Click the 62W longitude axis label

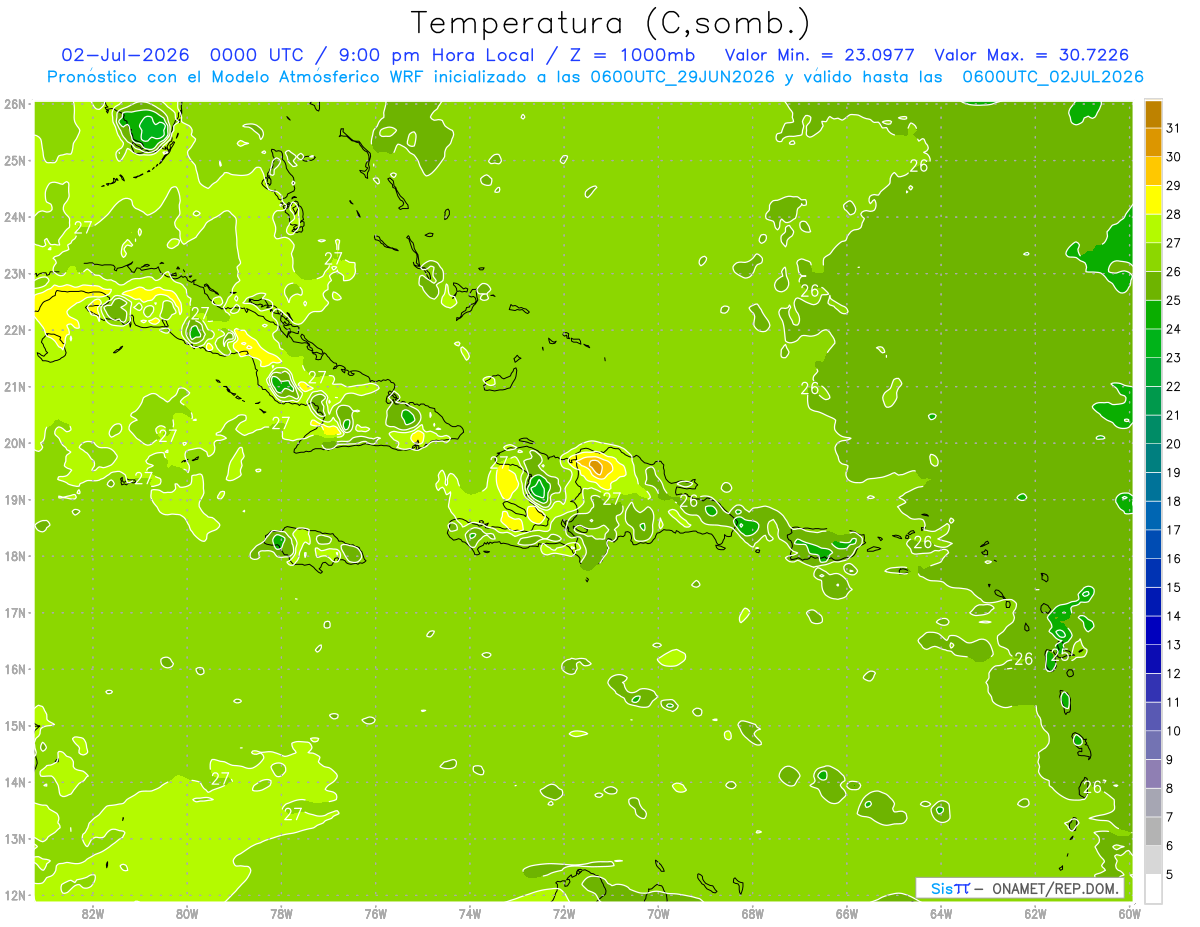[1034, 913]
